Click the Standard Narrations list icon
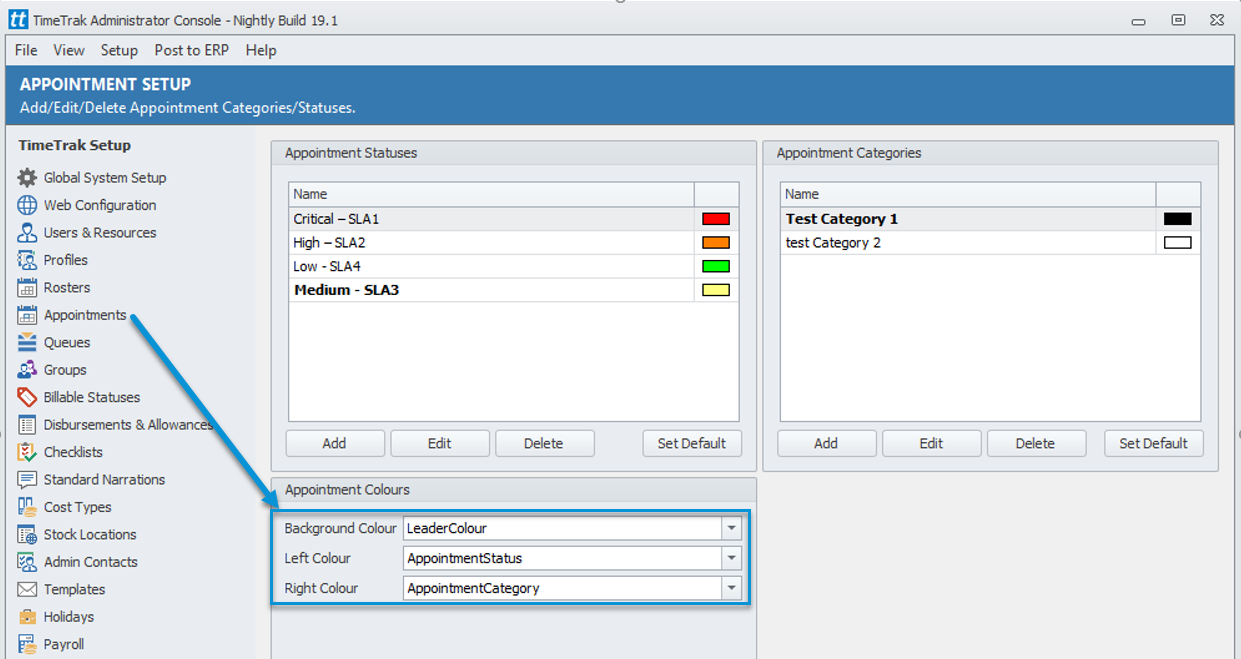This screenshot has height=659, width=1241. coord(27,480)
